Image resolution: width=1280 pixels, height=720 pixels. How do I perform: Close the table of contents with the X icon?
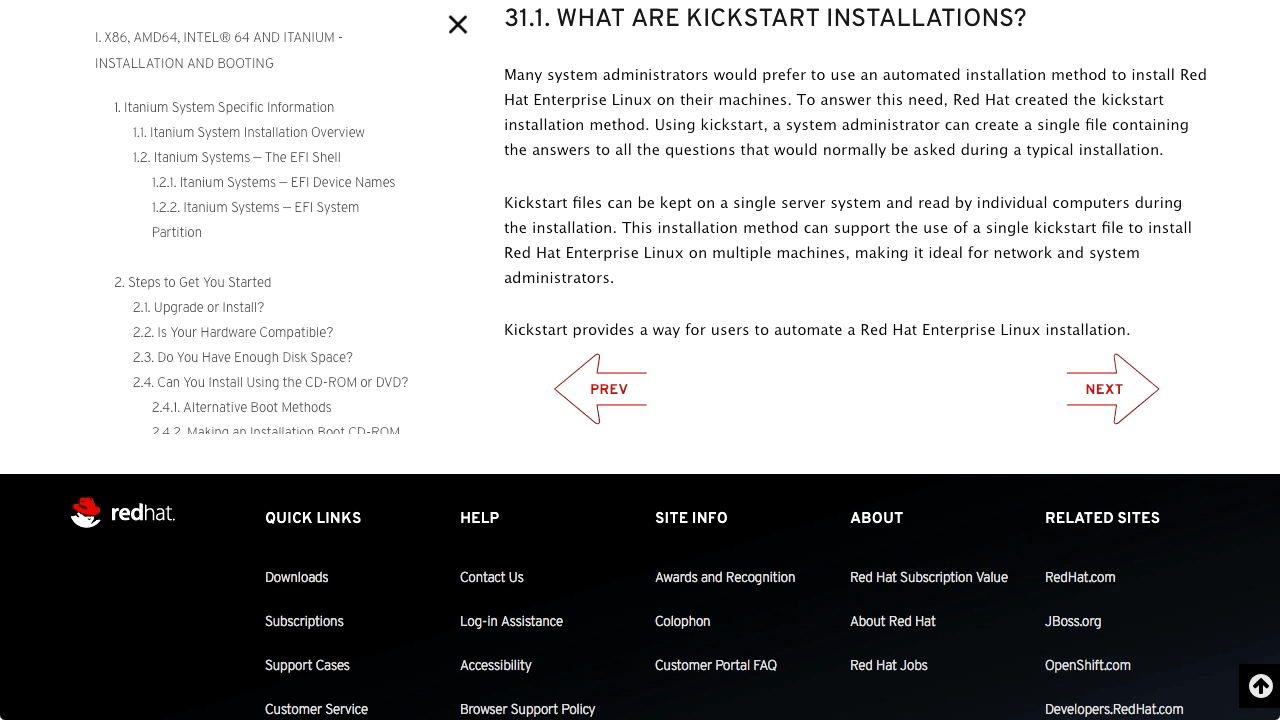pos(458,24)
